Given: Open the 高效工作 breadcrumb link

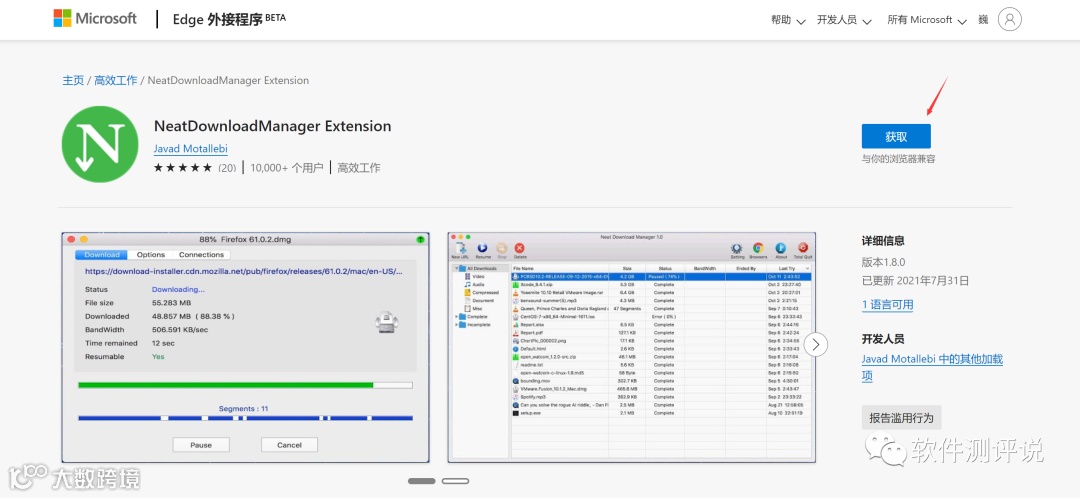Looking at the screenshot, I should [x=116, y=81].
